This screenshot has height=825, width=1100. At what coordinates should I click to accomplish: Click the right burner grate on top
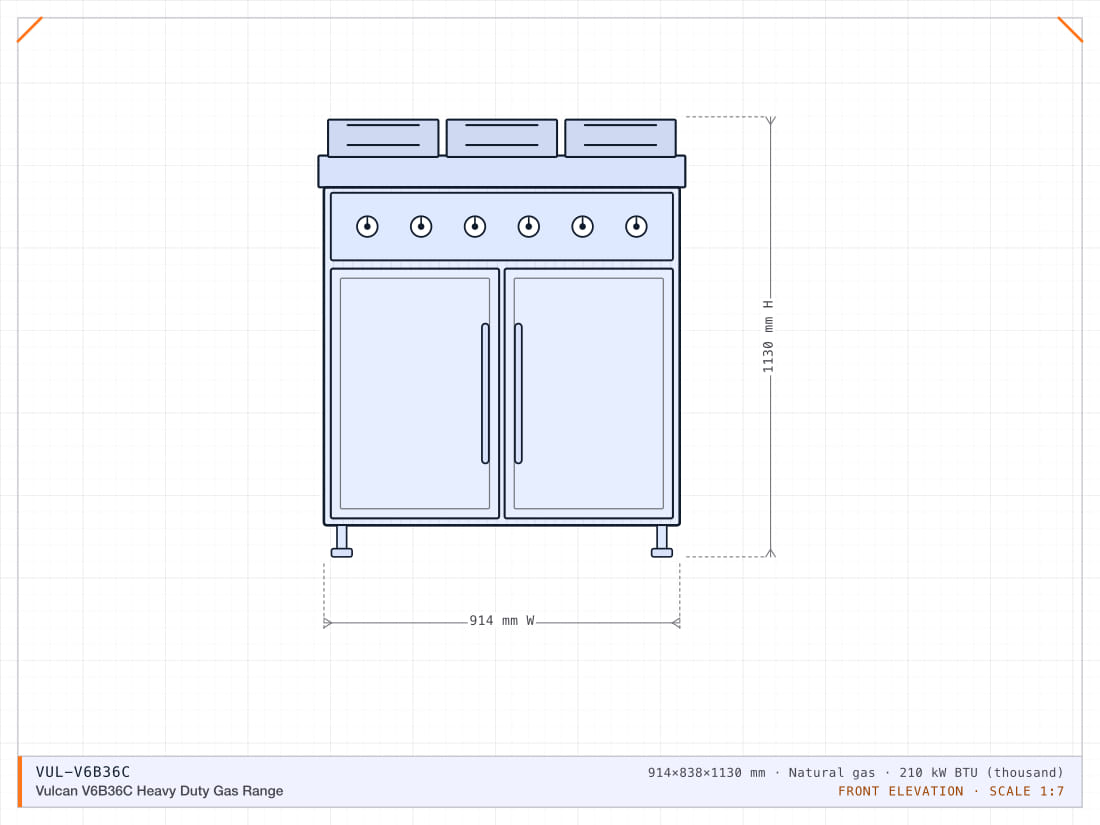621,138
